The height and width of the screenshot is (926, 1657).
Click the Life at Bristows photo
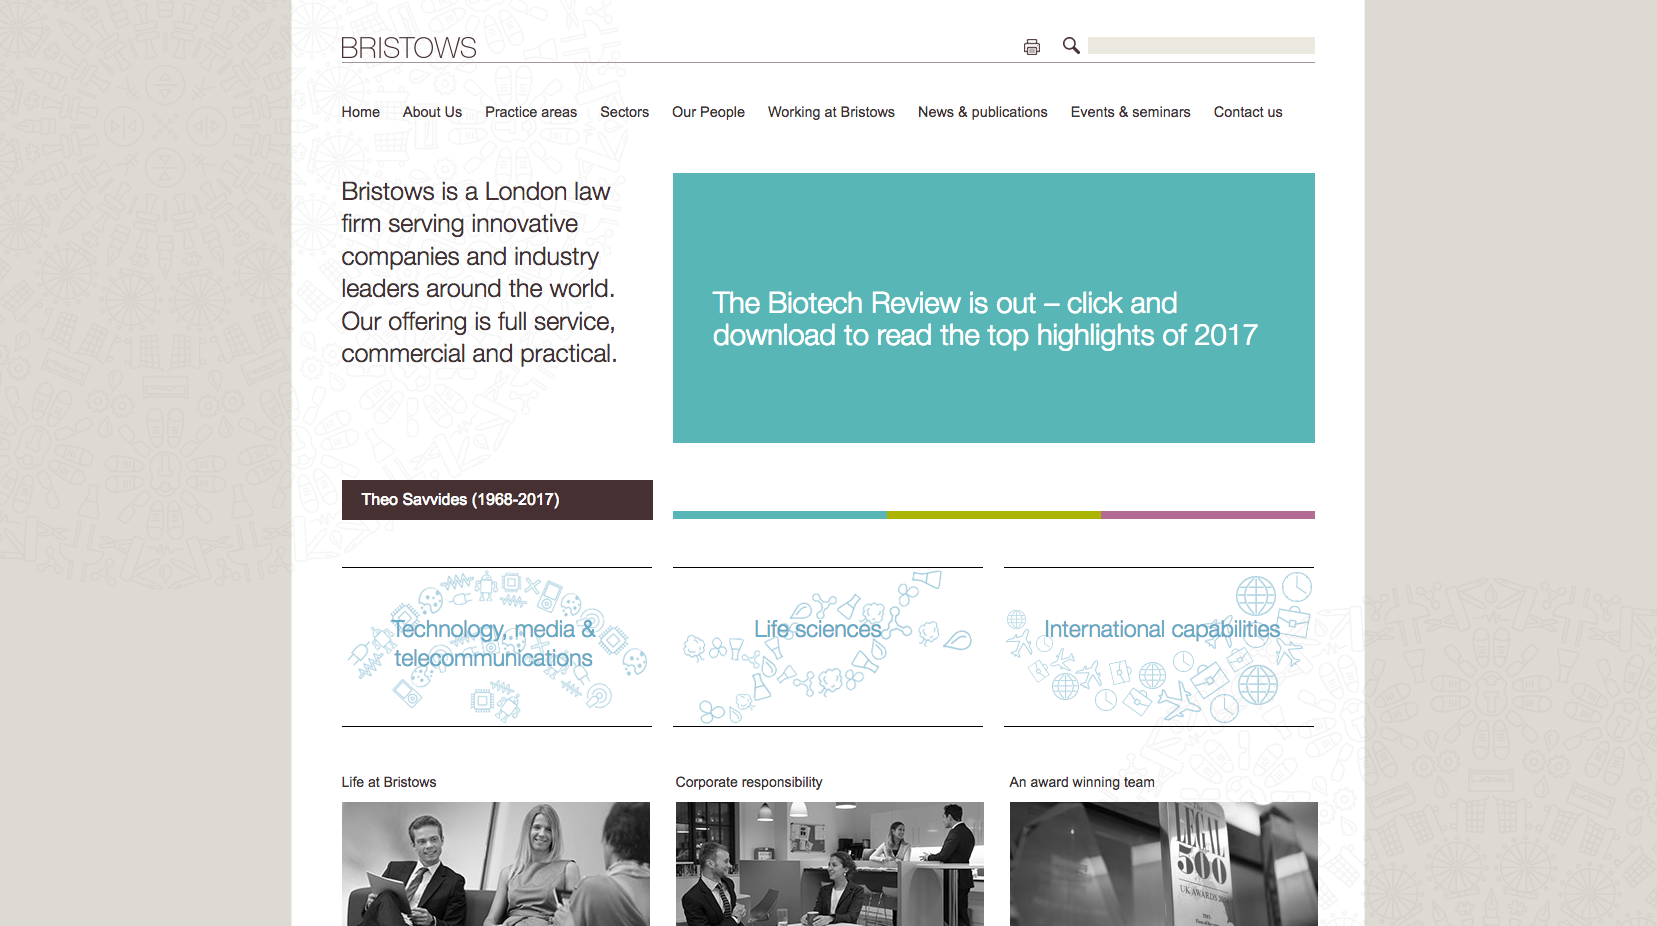point(496,863)
